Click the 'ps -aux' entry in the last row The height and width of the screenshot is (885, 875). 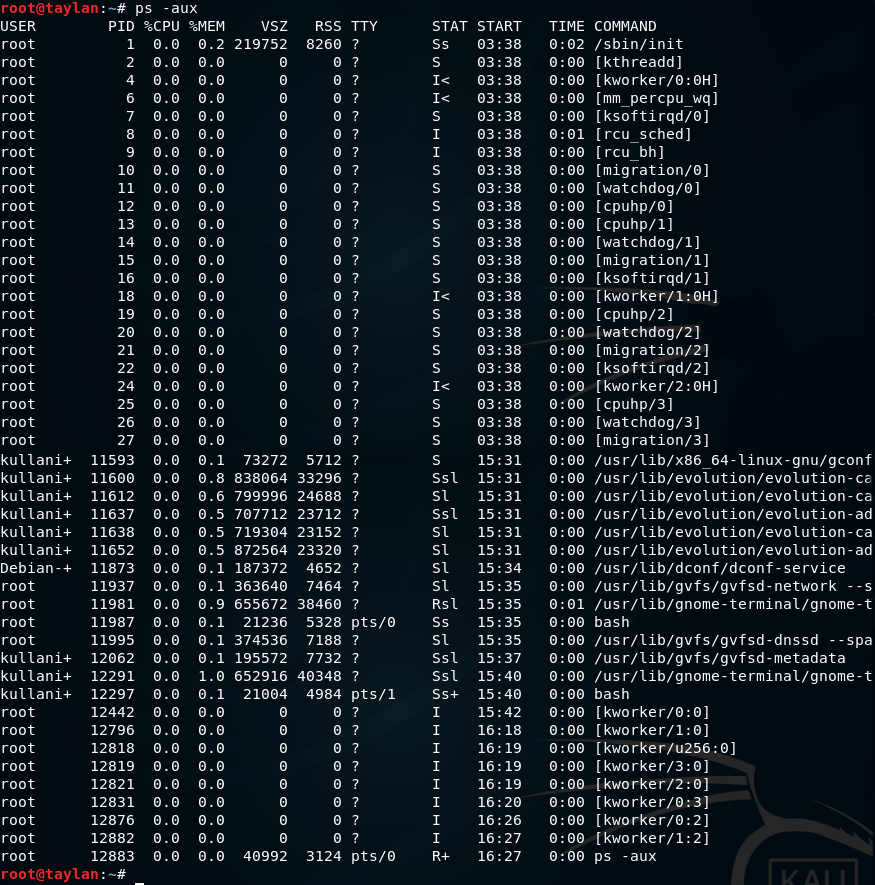click(x=625, y=857)
